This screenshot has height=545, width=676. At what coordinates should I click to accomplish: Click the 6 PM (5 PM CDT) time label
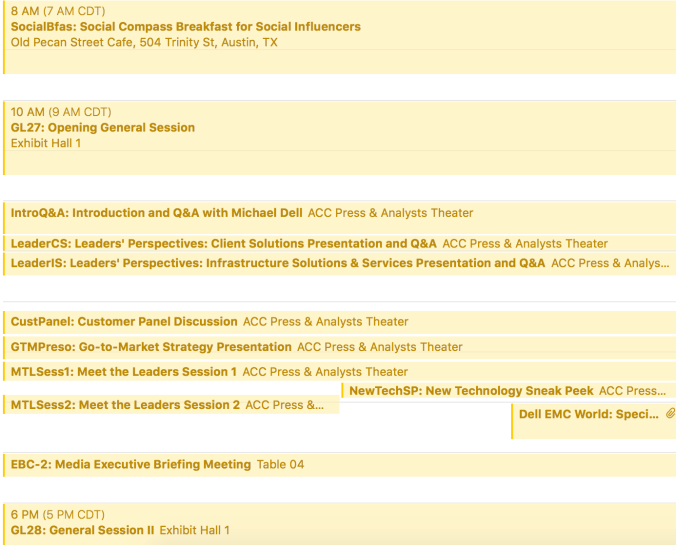tap(58, 515)
